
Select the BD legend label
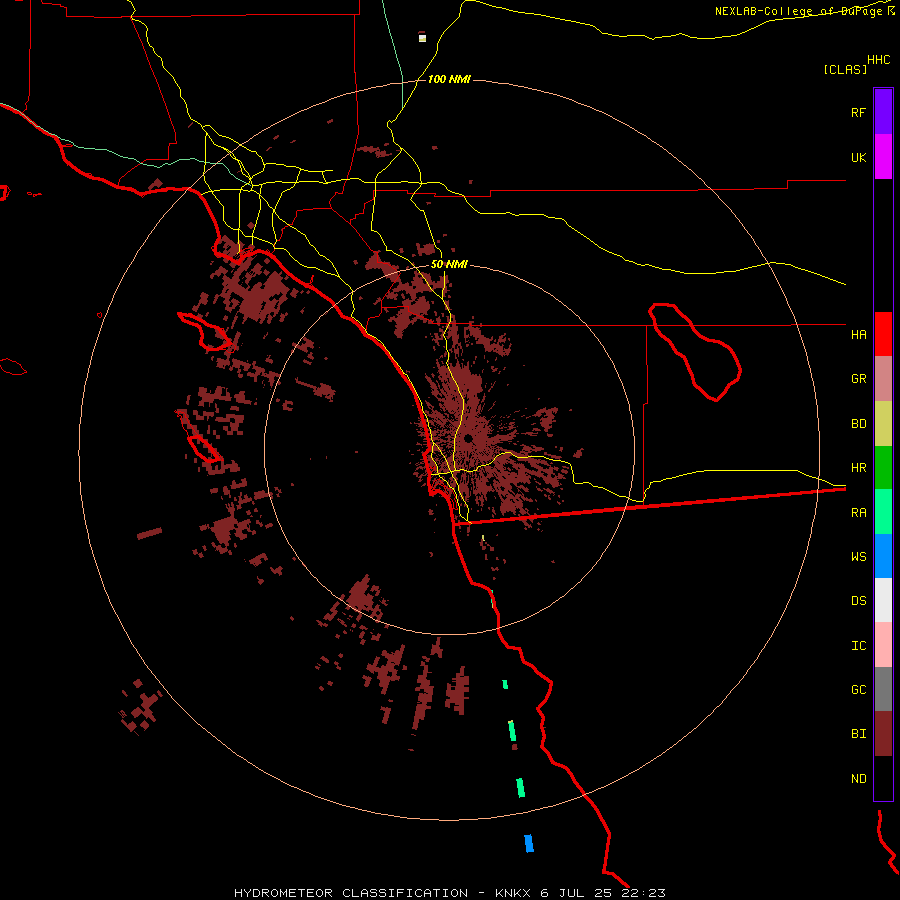858,424
